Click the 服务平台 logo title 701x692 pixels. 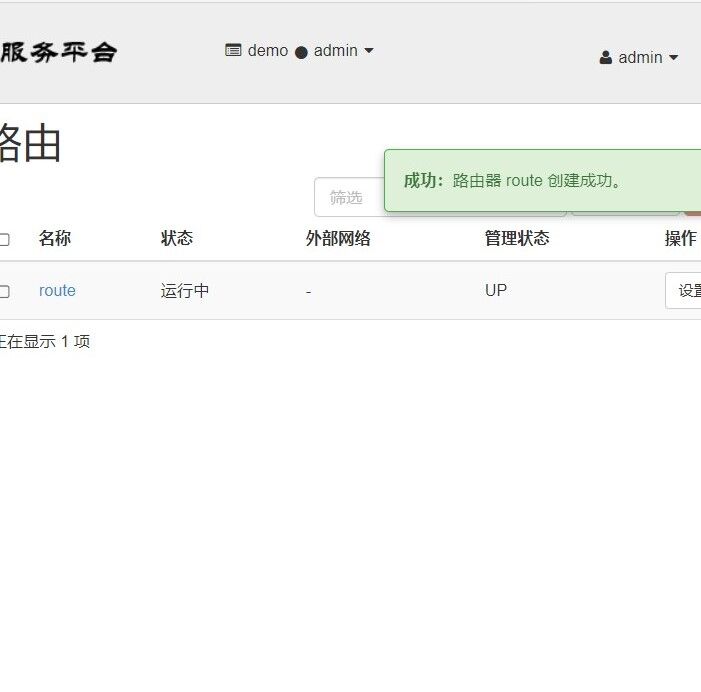pos(59,52)
